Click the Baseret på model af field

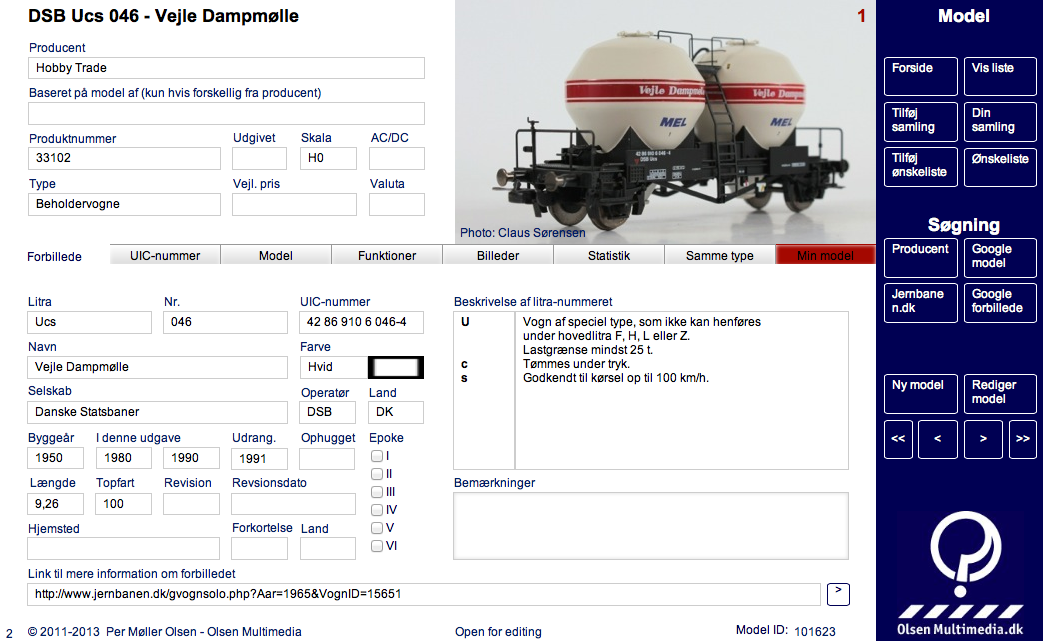[x=226, y=113]
